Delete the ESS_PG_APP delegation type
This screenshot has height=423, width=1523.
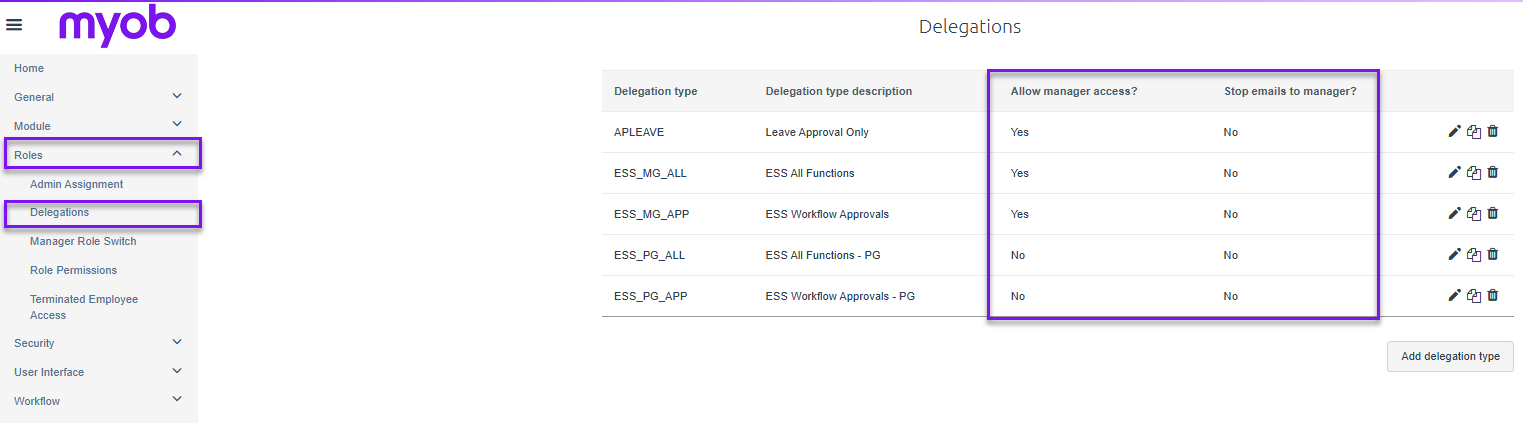pos(1493,295)
